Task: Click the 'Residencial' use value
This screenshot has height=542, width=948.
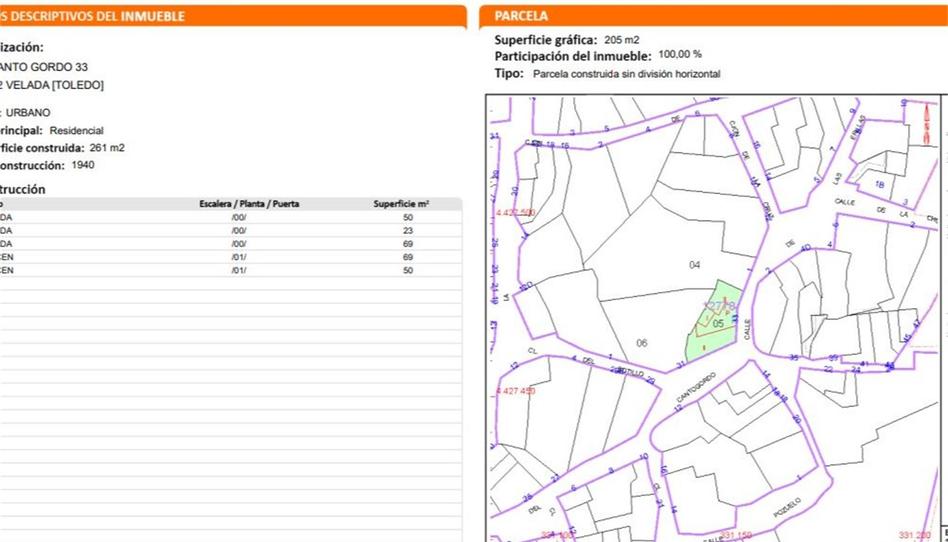Action: pyautogui.click(x=76, y=131)
